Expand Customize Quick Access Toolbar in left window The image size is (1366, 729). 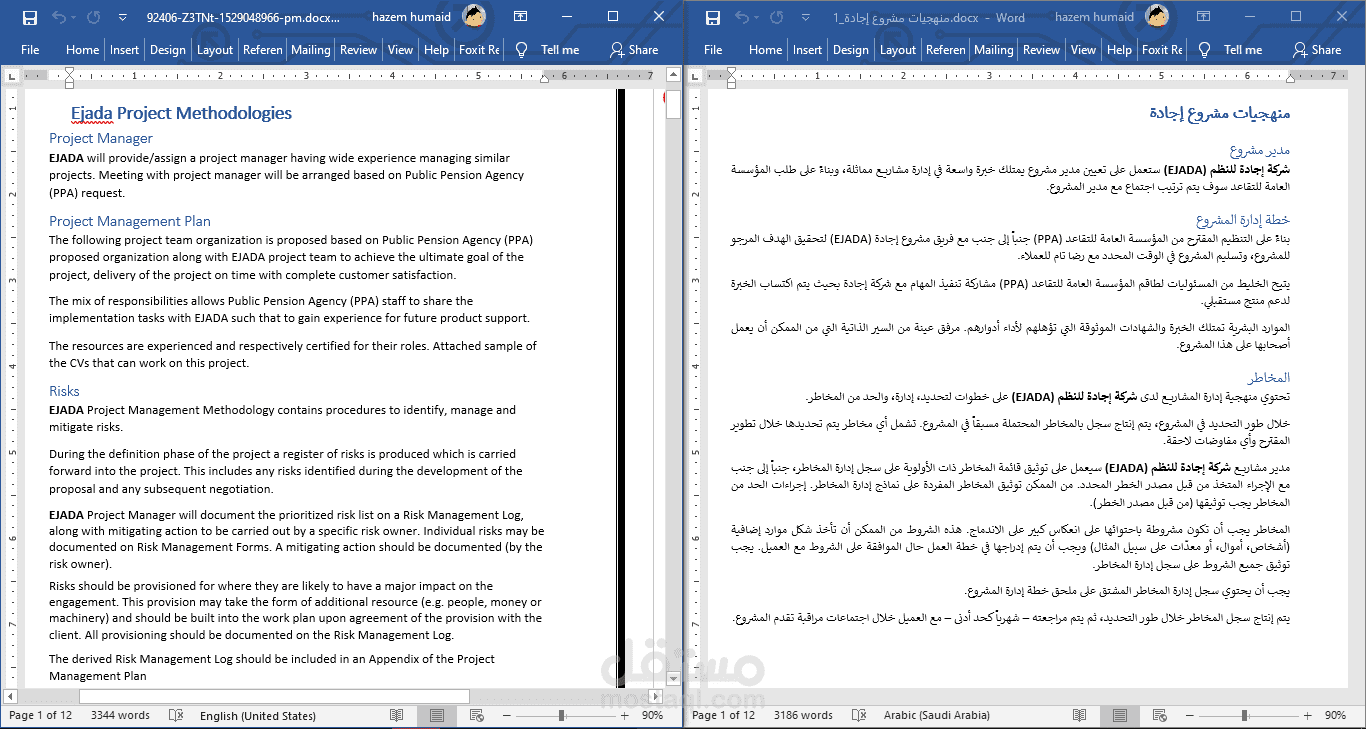pos(122,18)
